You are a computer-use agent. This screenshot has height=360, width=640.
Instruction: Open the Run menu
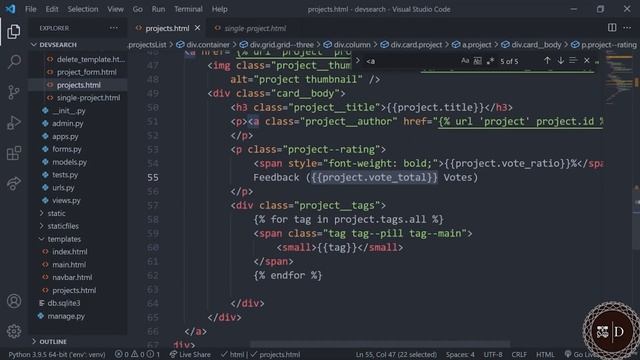[158, 9]
